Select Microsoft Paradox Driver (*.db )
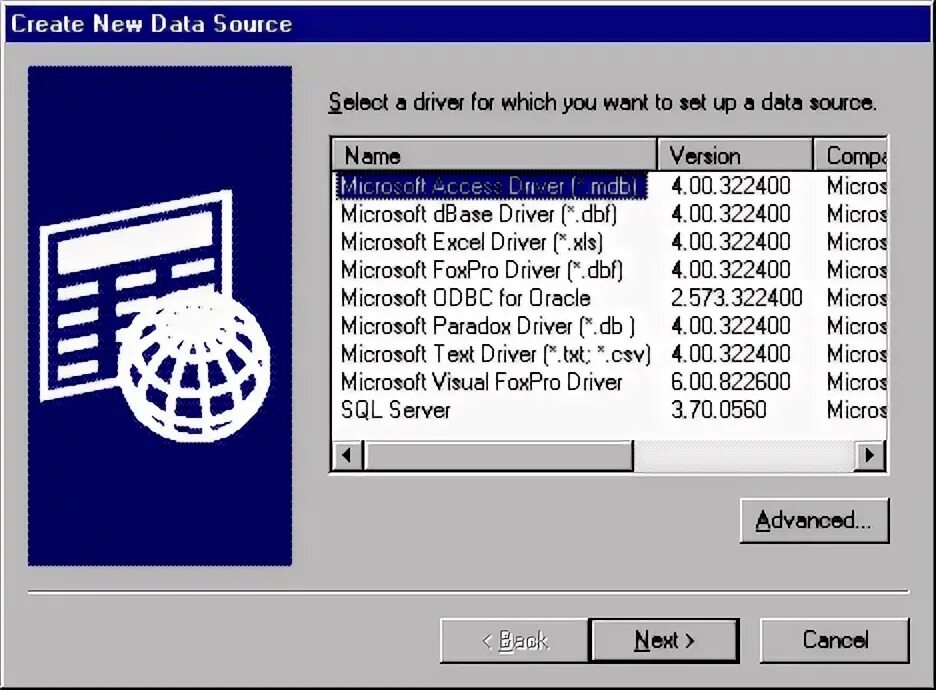The image size is (936, 690). pyautogui.click(x=488, y=326)
